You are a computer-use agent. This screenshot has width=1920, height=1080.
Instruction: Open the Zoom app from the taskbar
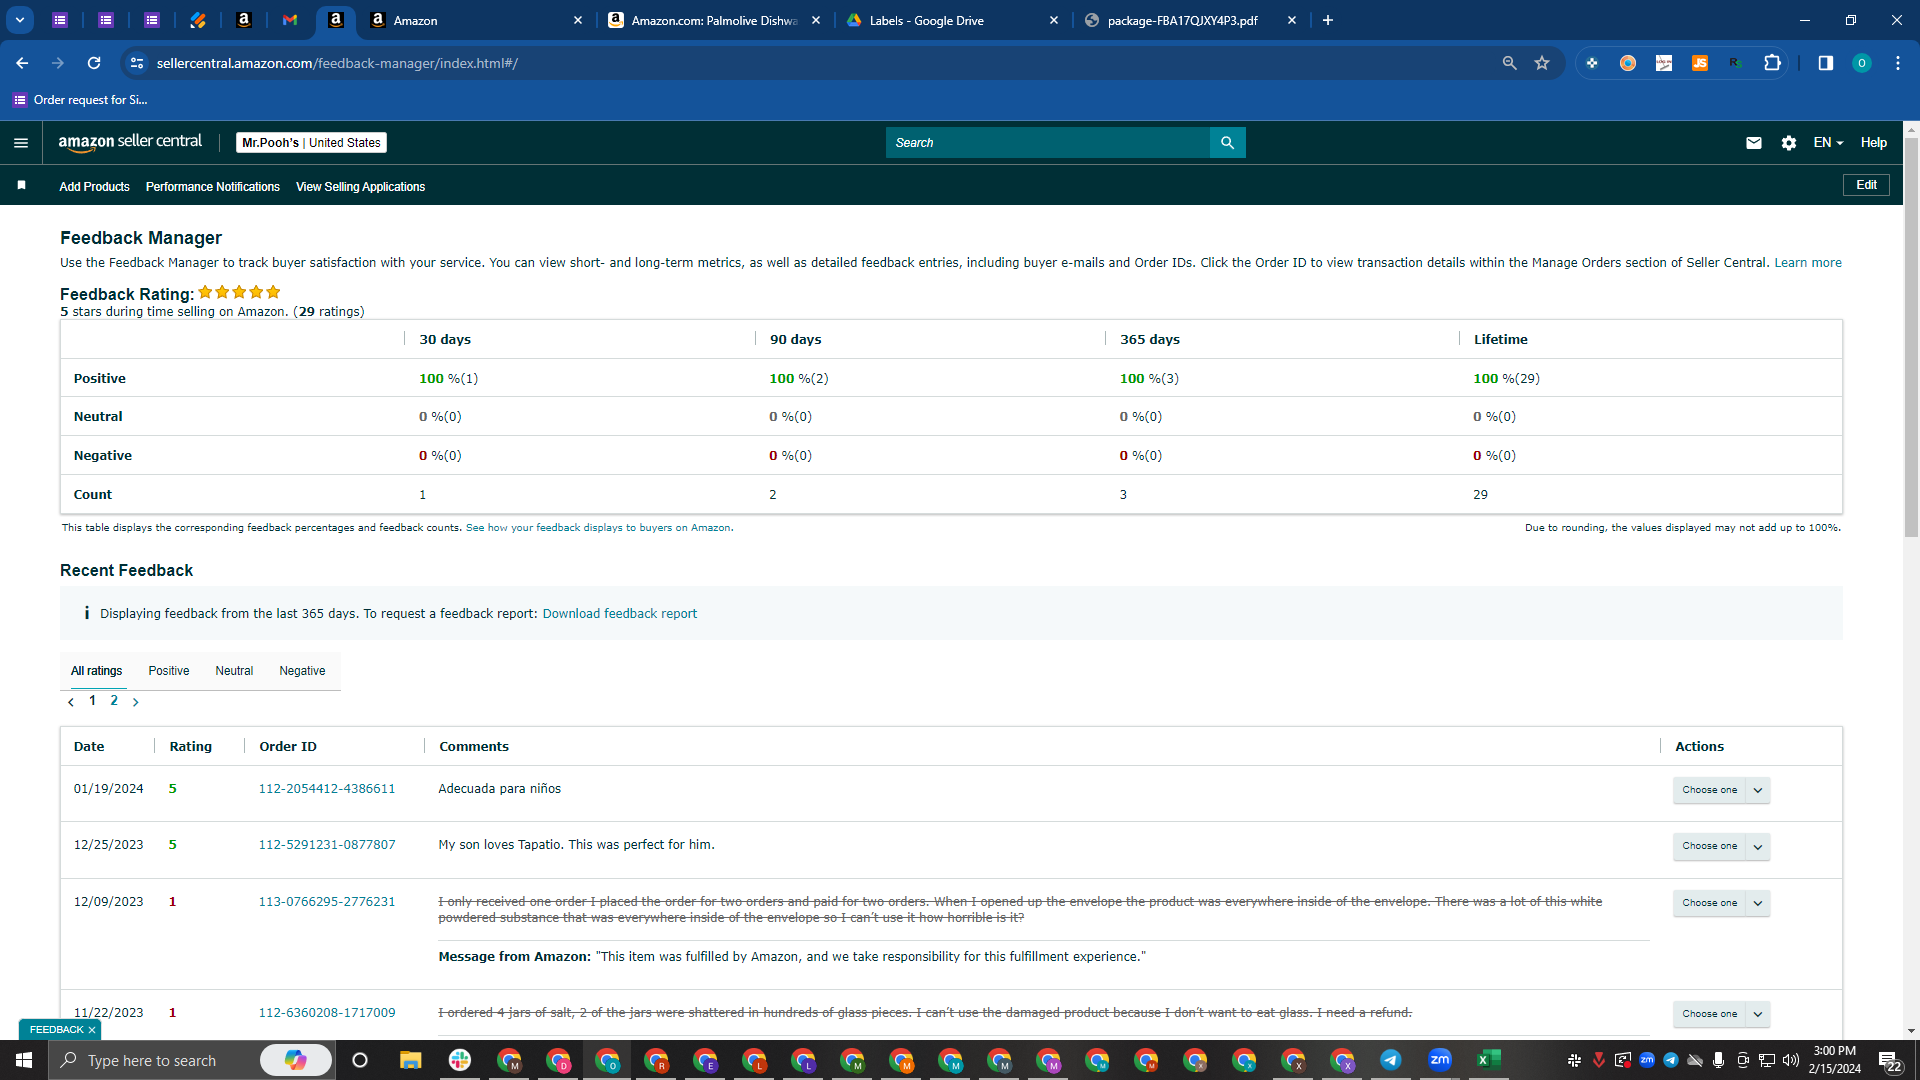tap(1440, 1060)
